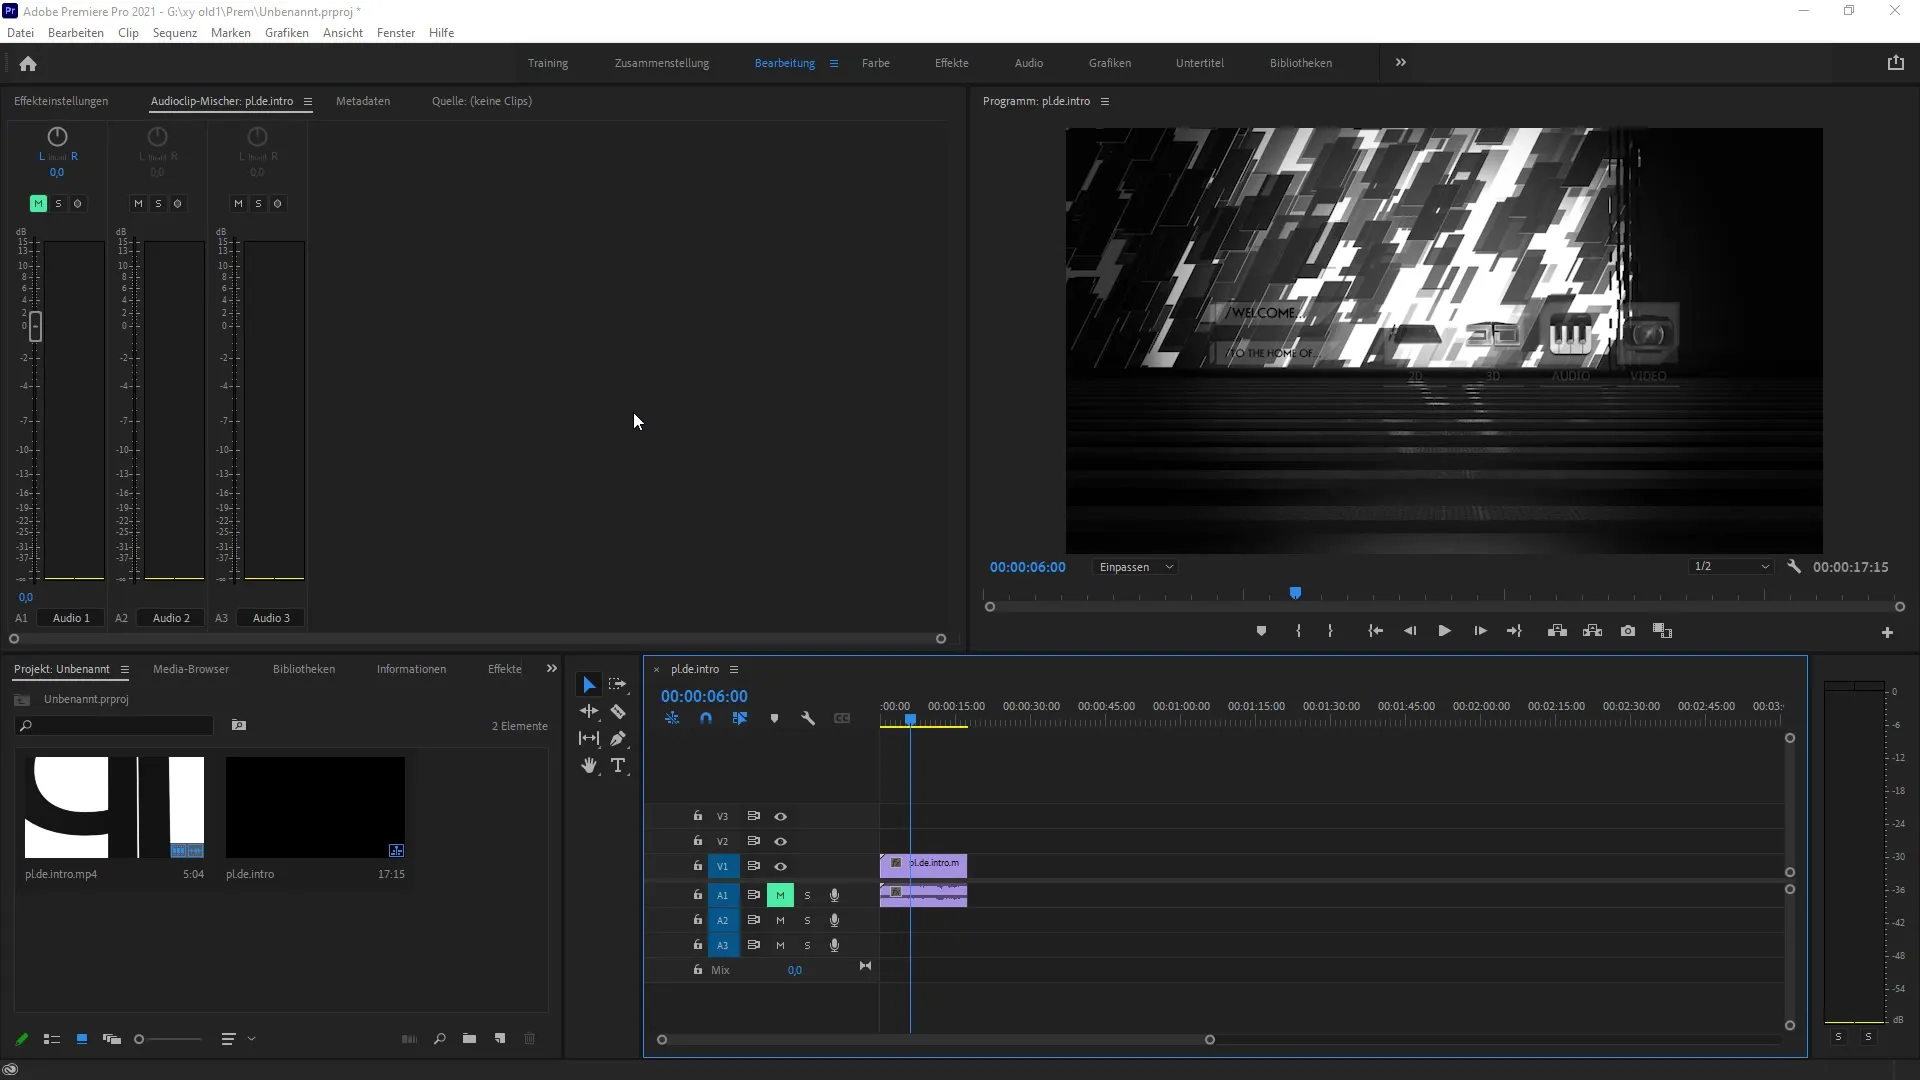The image size is (1920, 1080).
Task: Add a marker in the timeline
Action: click(774, 719)
